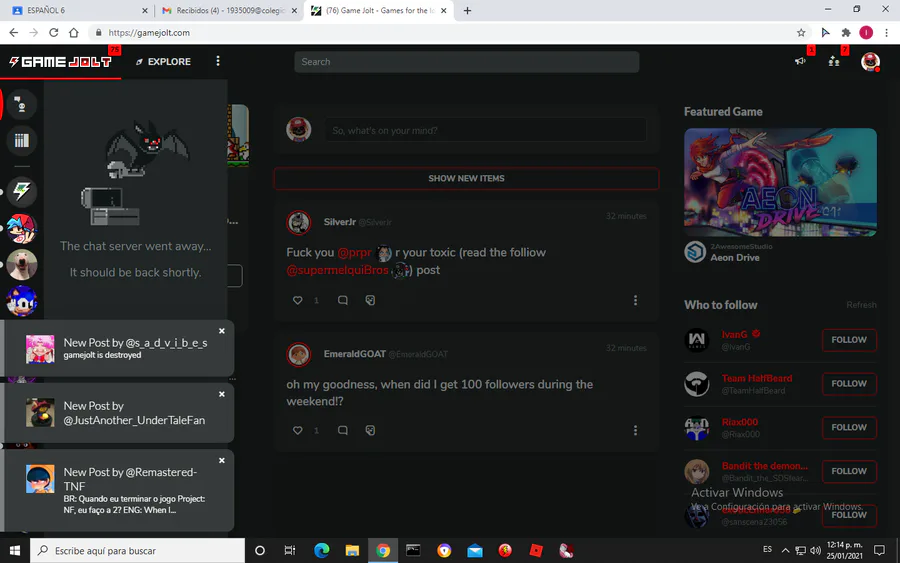Viewport: 900px width, 563px height.
Task: Open New Post by @JustAnother_UnderTaleFan notification
Action: [x=119, y=413]
